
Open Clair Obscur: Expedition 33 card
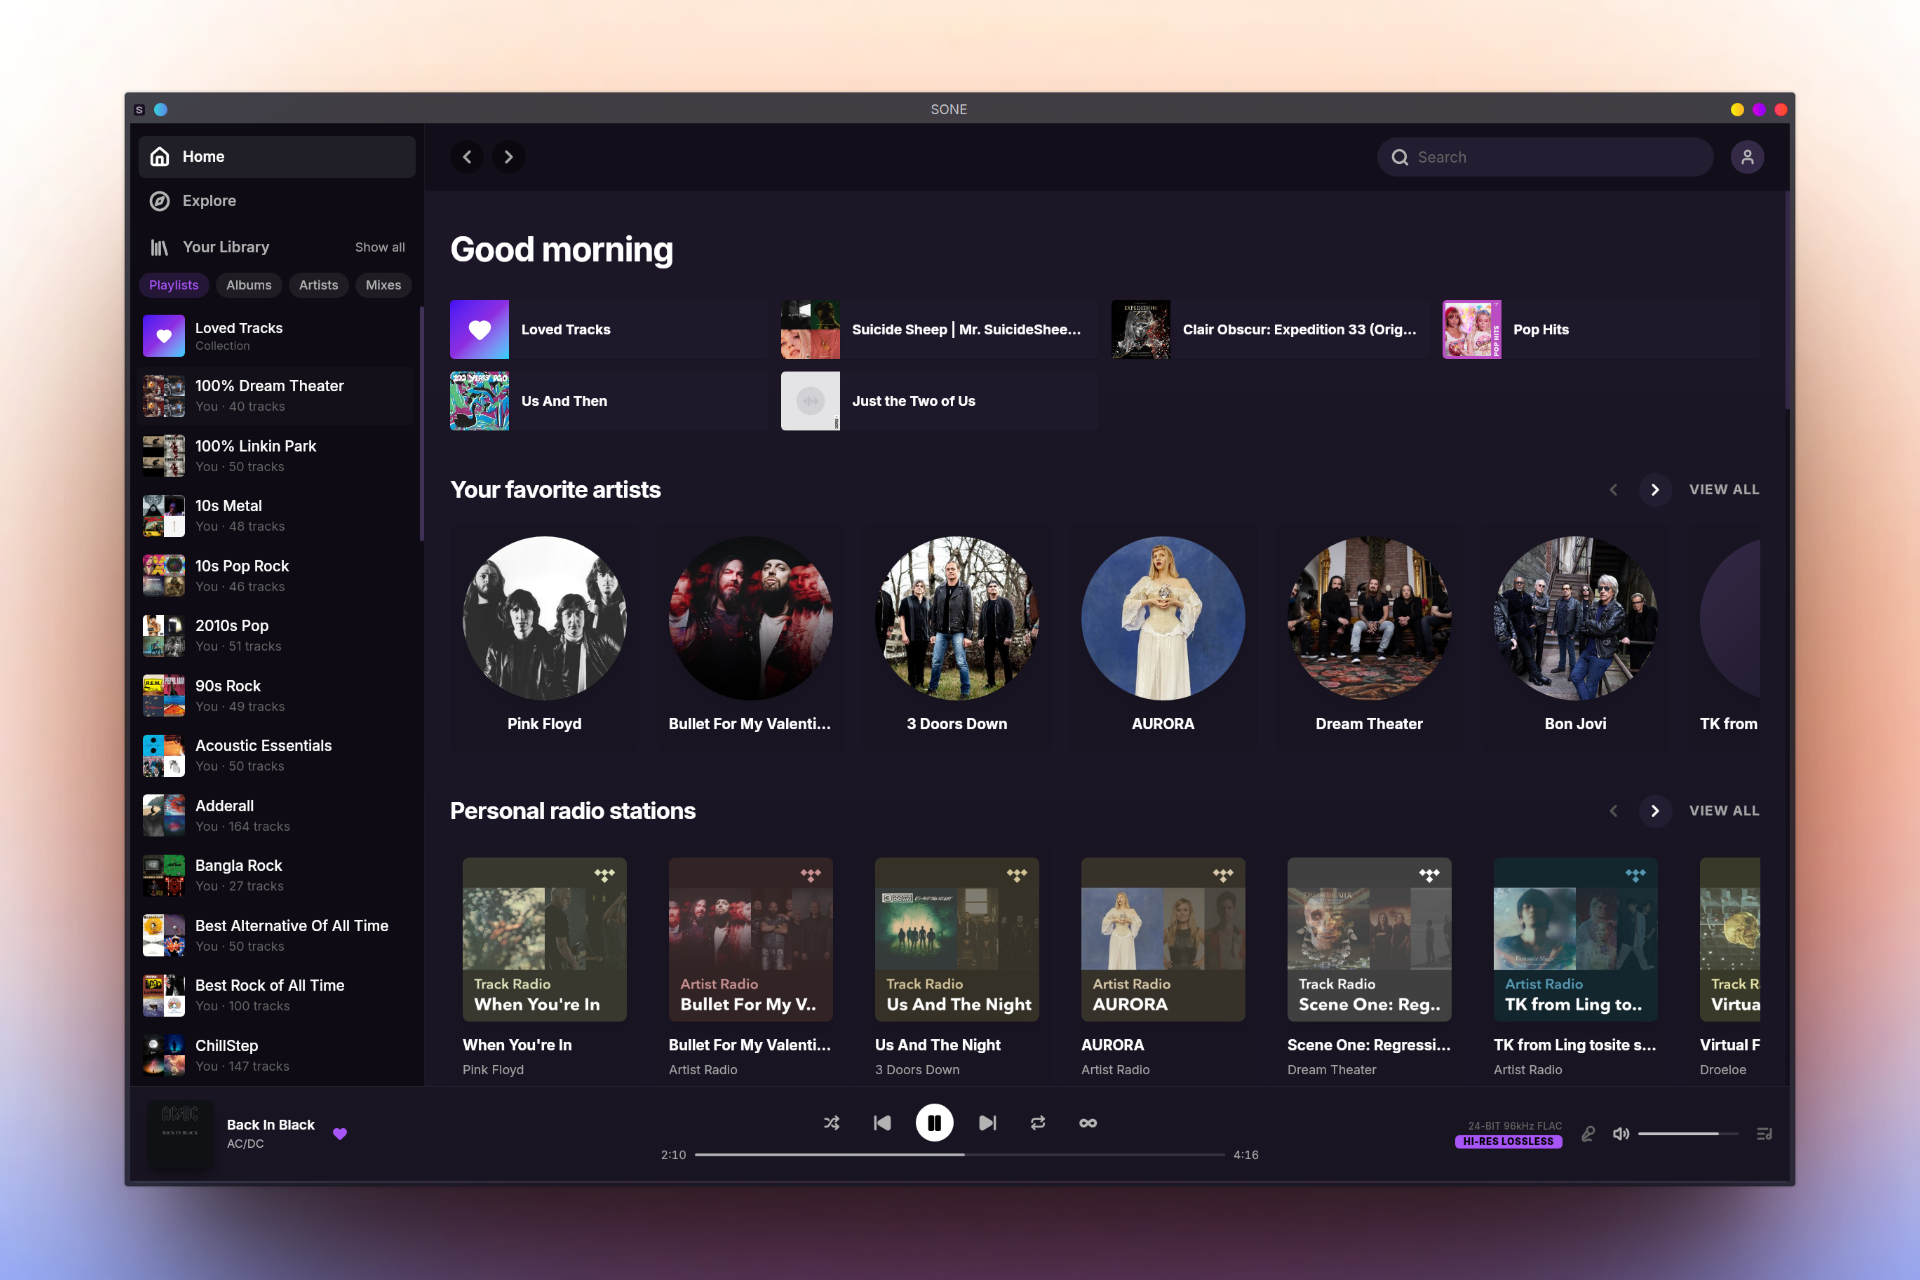coord(1270,330)
